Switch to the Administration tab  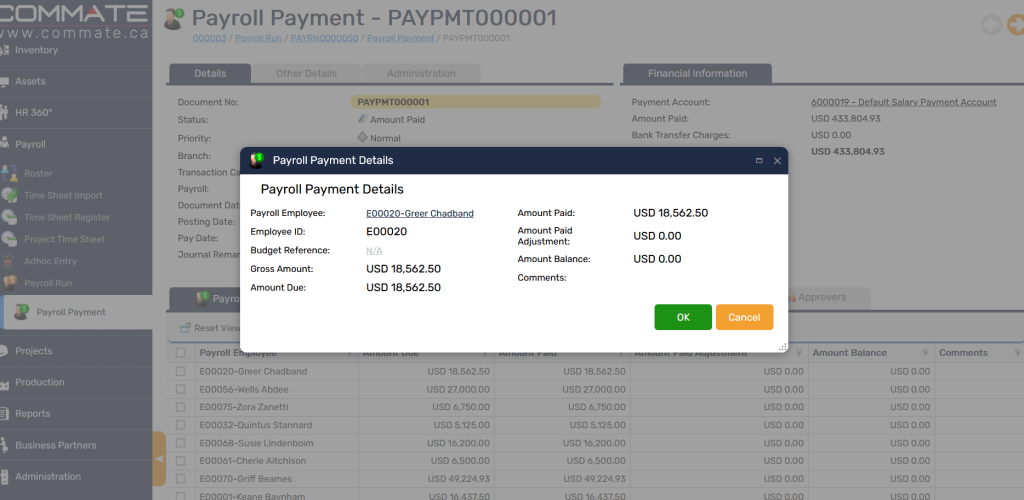coord(421,74)
